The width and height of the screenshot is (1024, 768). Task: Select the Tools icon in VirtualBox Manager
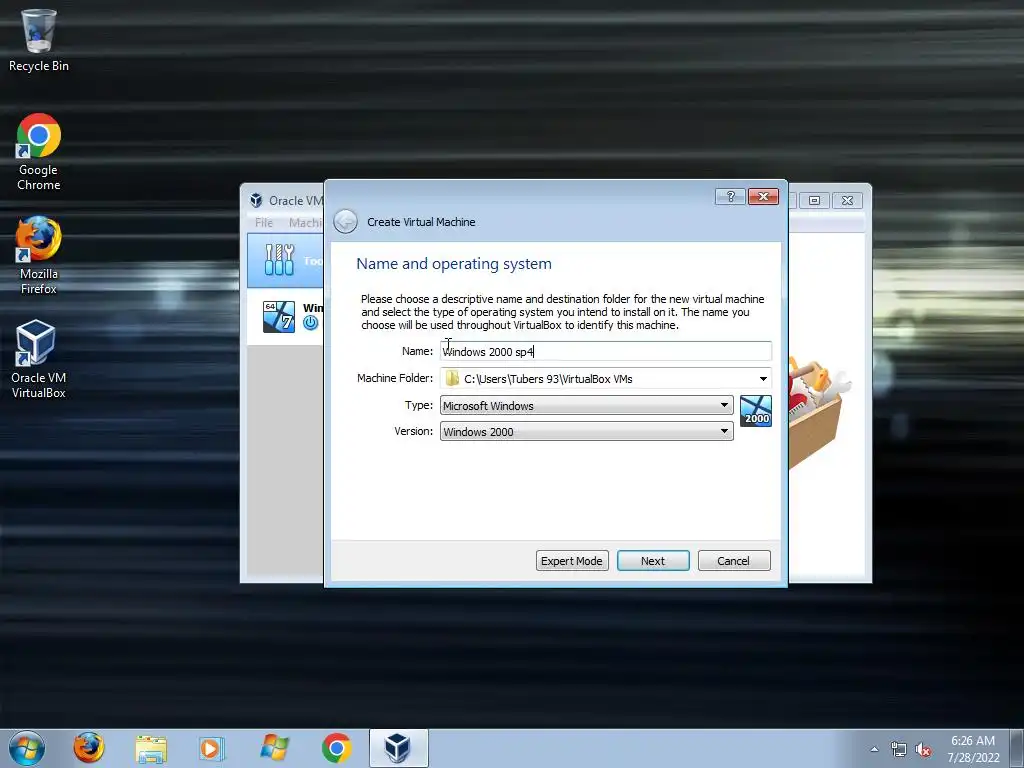[280, 260]
